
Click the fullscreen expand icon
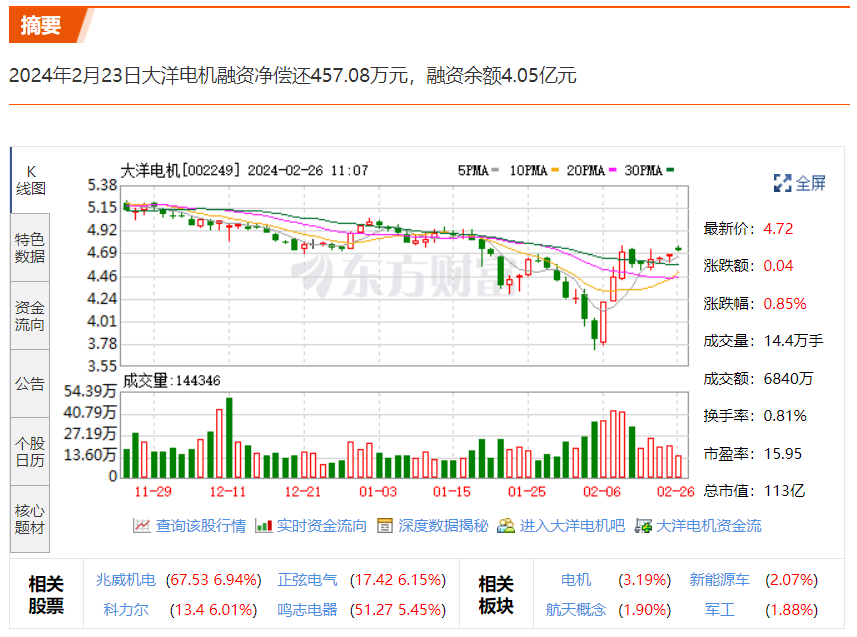click(x=783, y=183)
